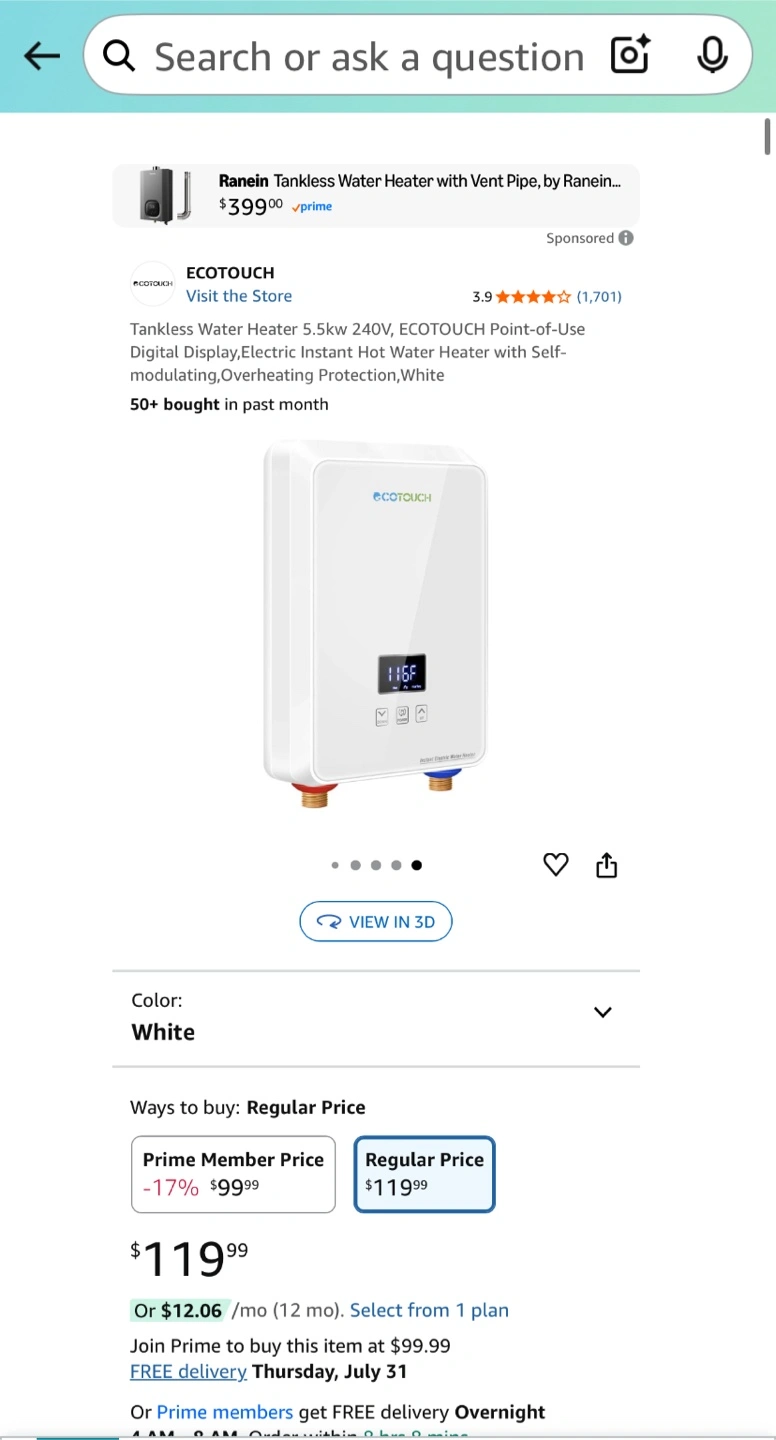The height and width of the screenshot is (1440, 776).
Task: Go to first image carousel dot
Action: (x=335, y=866)
